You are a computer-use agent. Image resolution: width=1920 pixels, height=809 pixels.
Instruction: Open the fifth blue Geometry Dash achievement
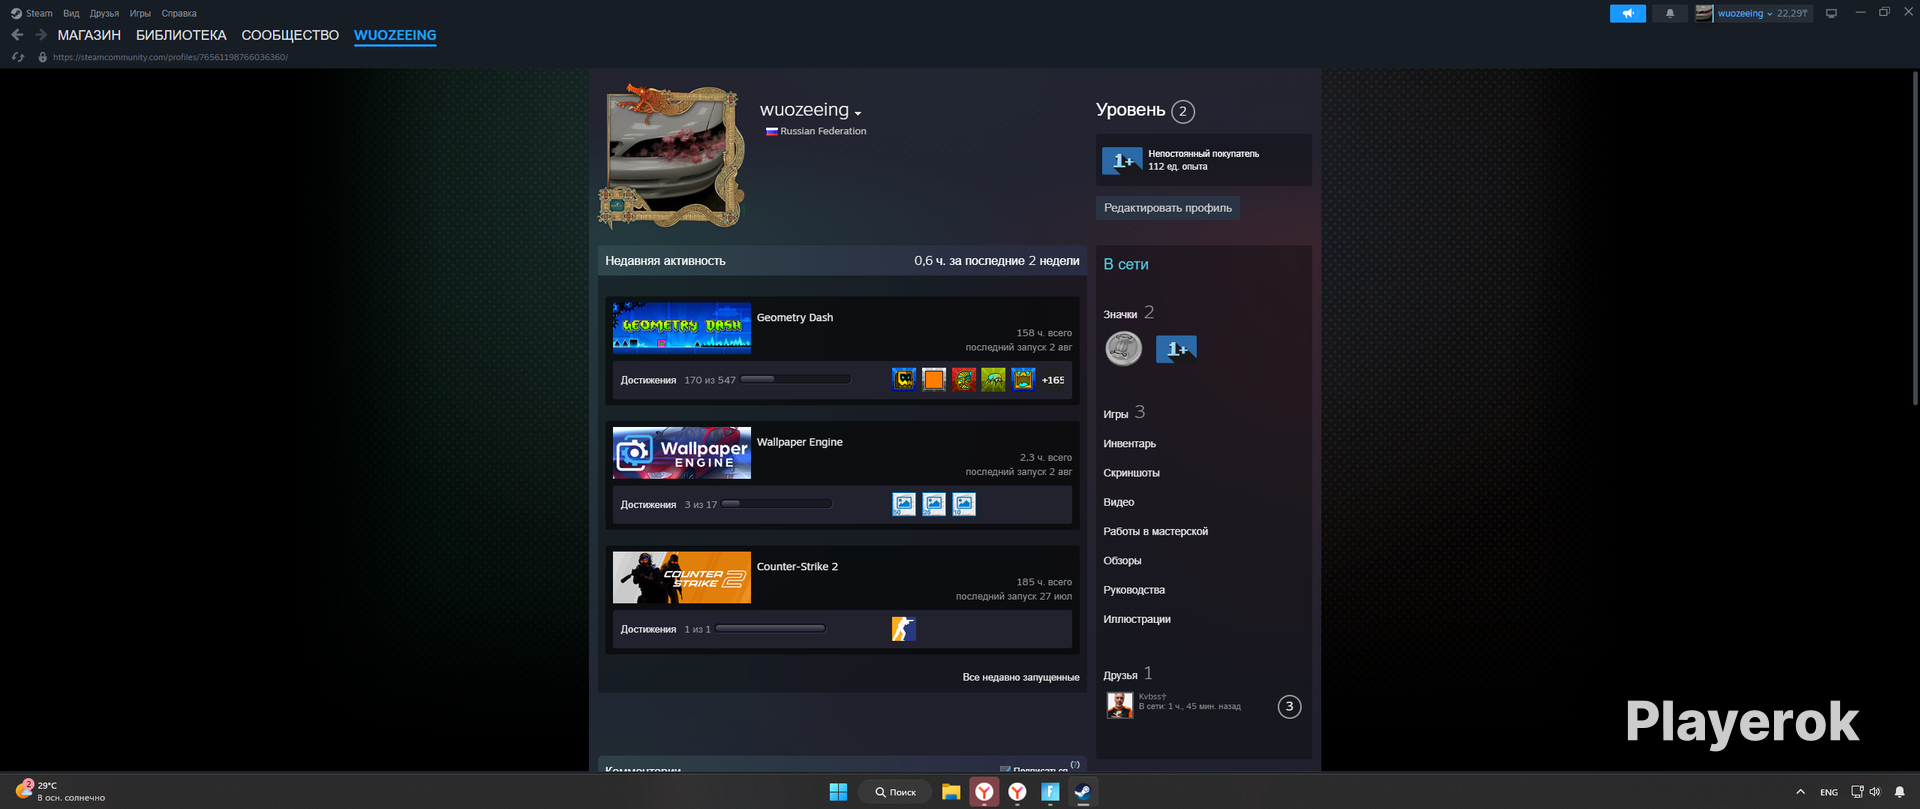click(x=1023, y=379)
